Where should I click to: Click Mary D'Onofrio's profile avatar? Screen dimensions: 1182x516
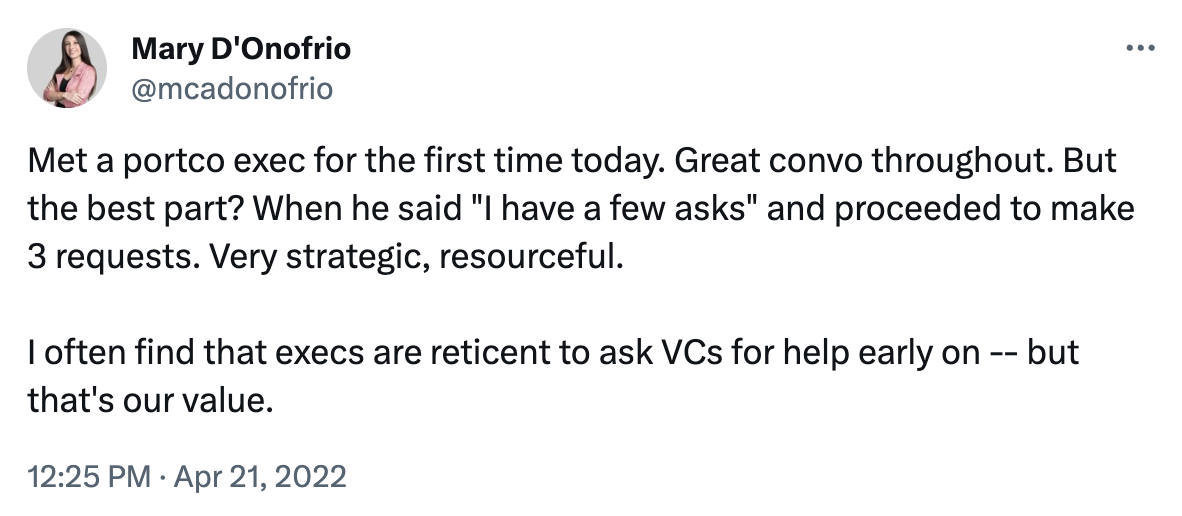point(68,67)
